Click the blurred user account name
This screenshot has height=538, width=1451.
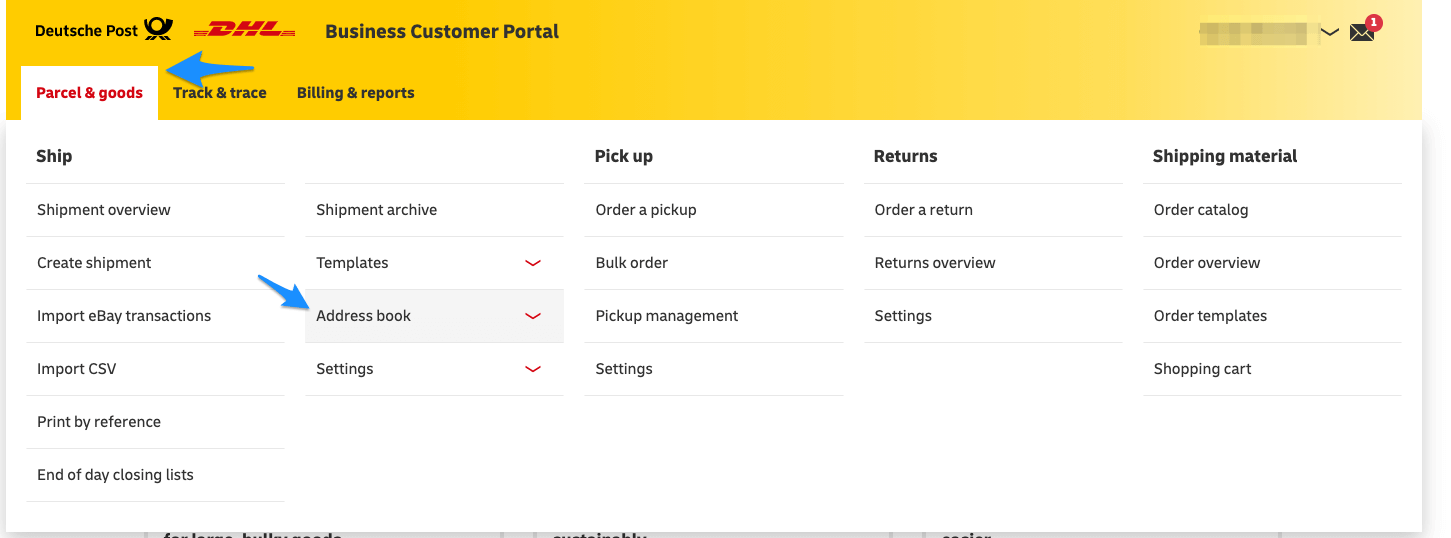(1254, 32)
